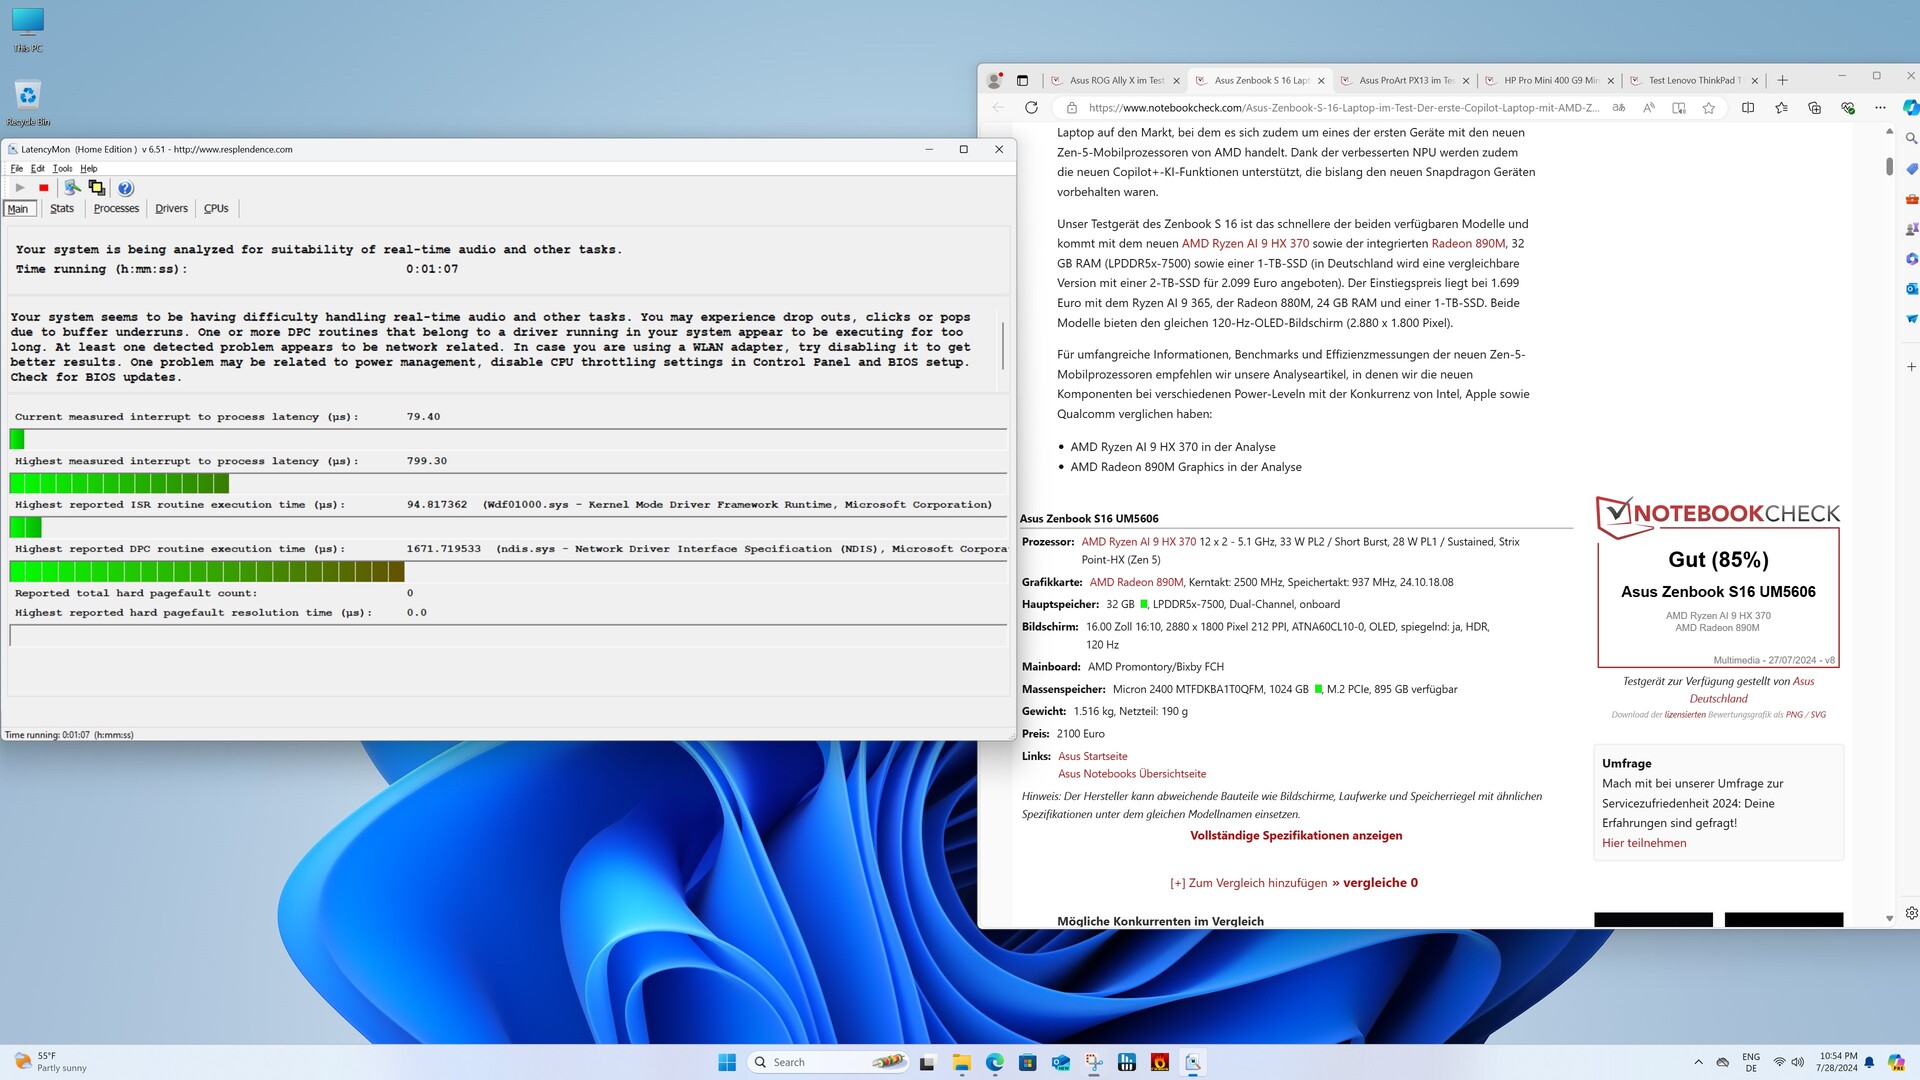Click the red Stop monitoring button

click(44, 188)
